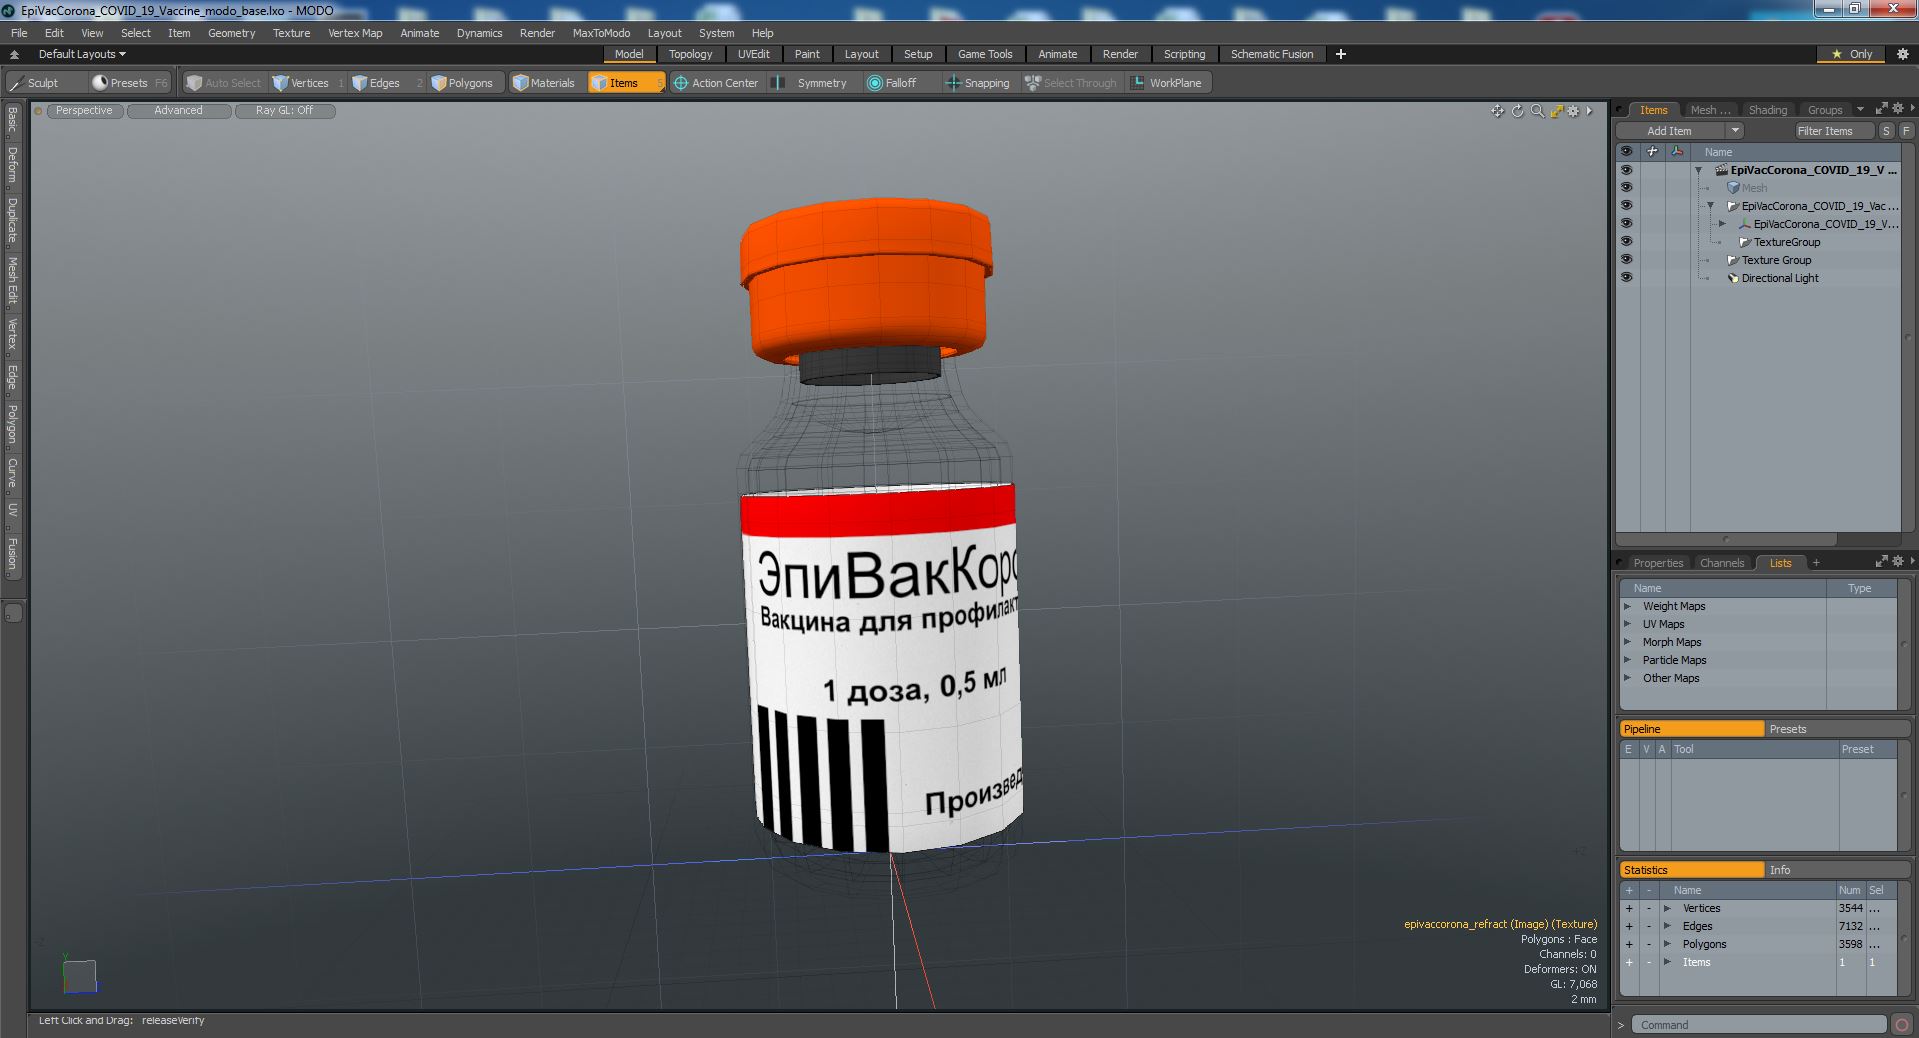Viewport: 1919px width, 1038px height.
Task: Open the Add Item dropdown arrow
Action: point(1735,131)
